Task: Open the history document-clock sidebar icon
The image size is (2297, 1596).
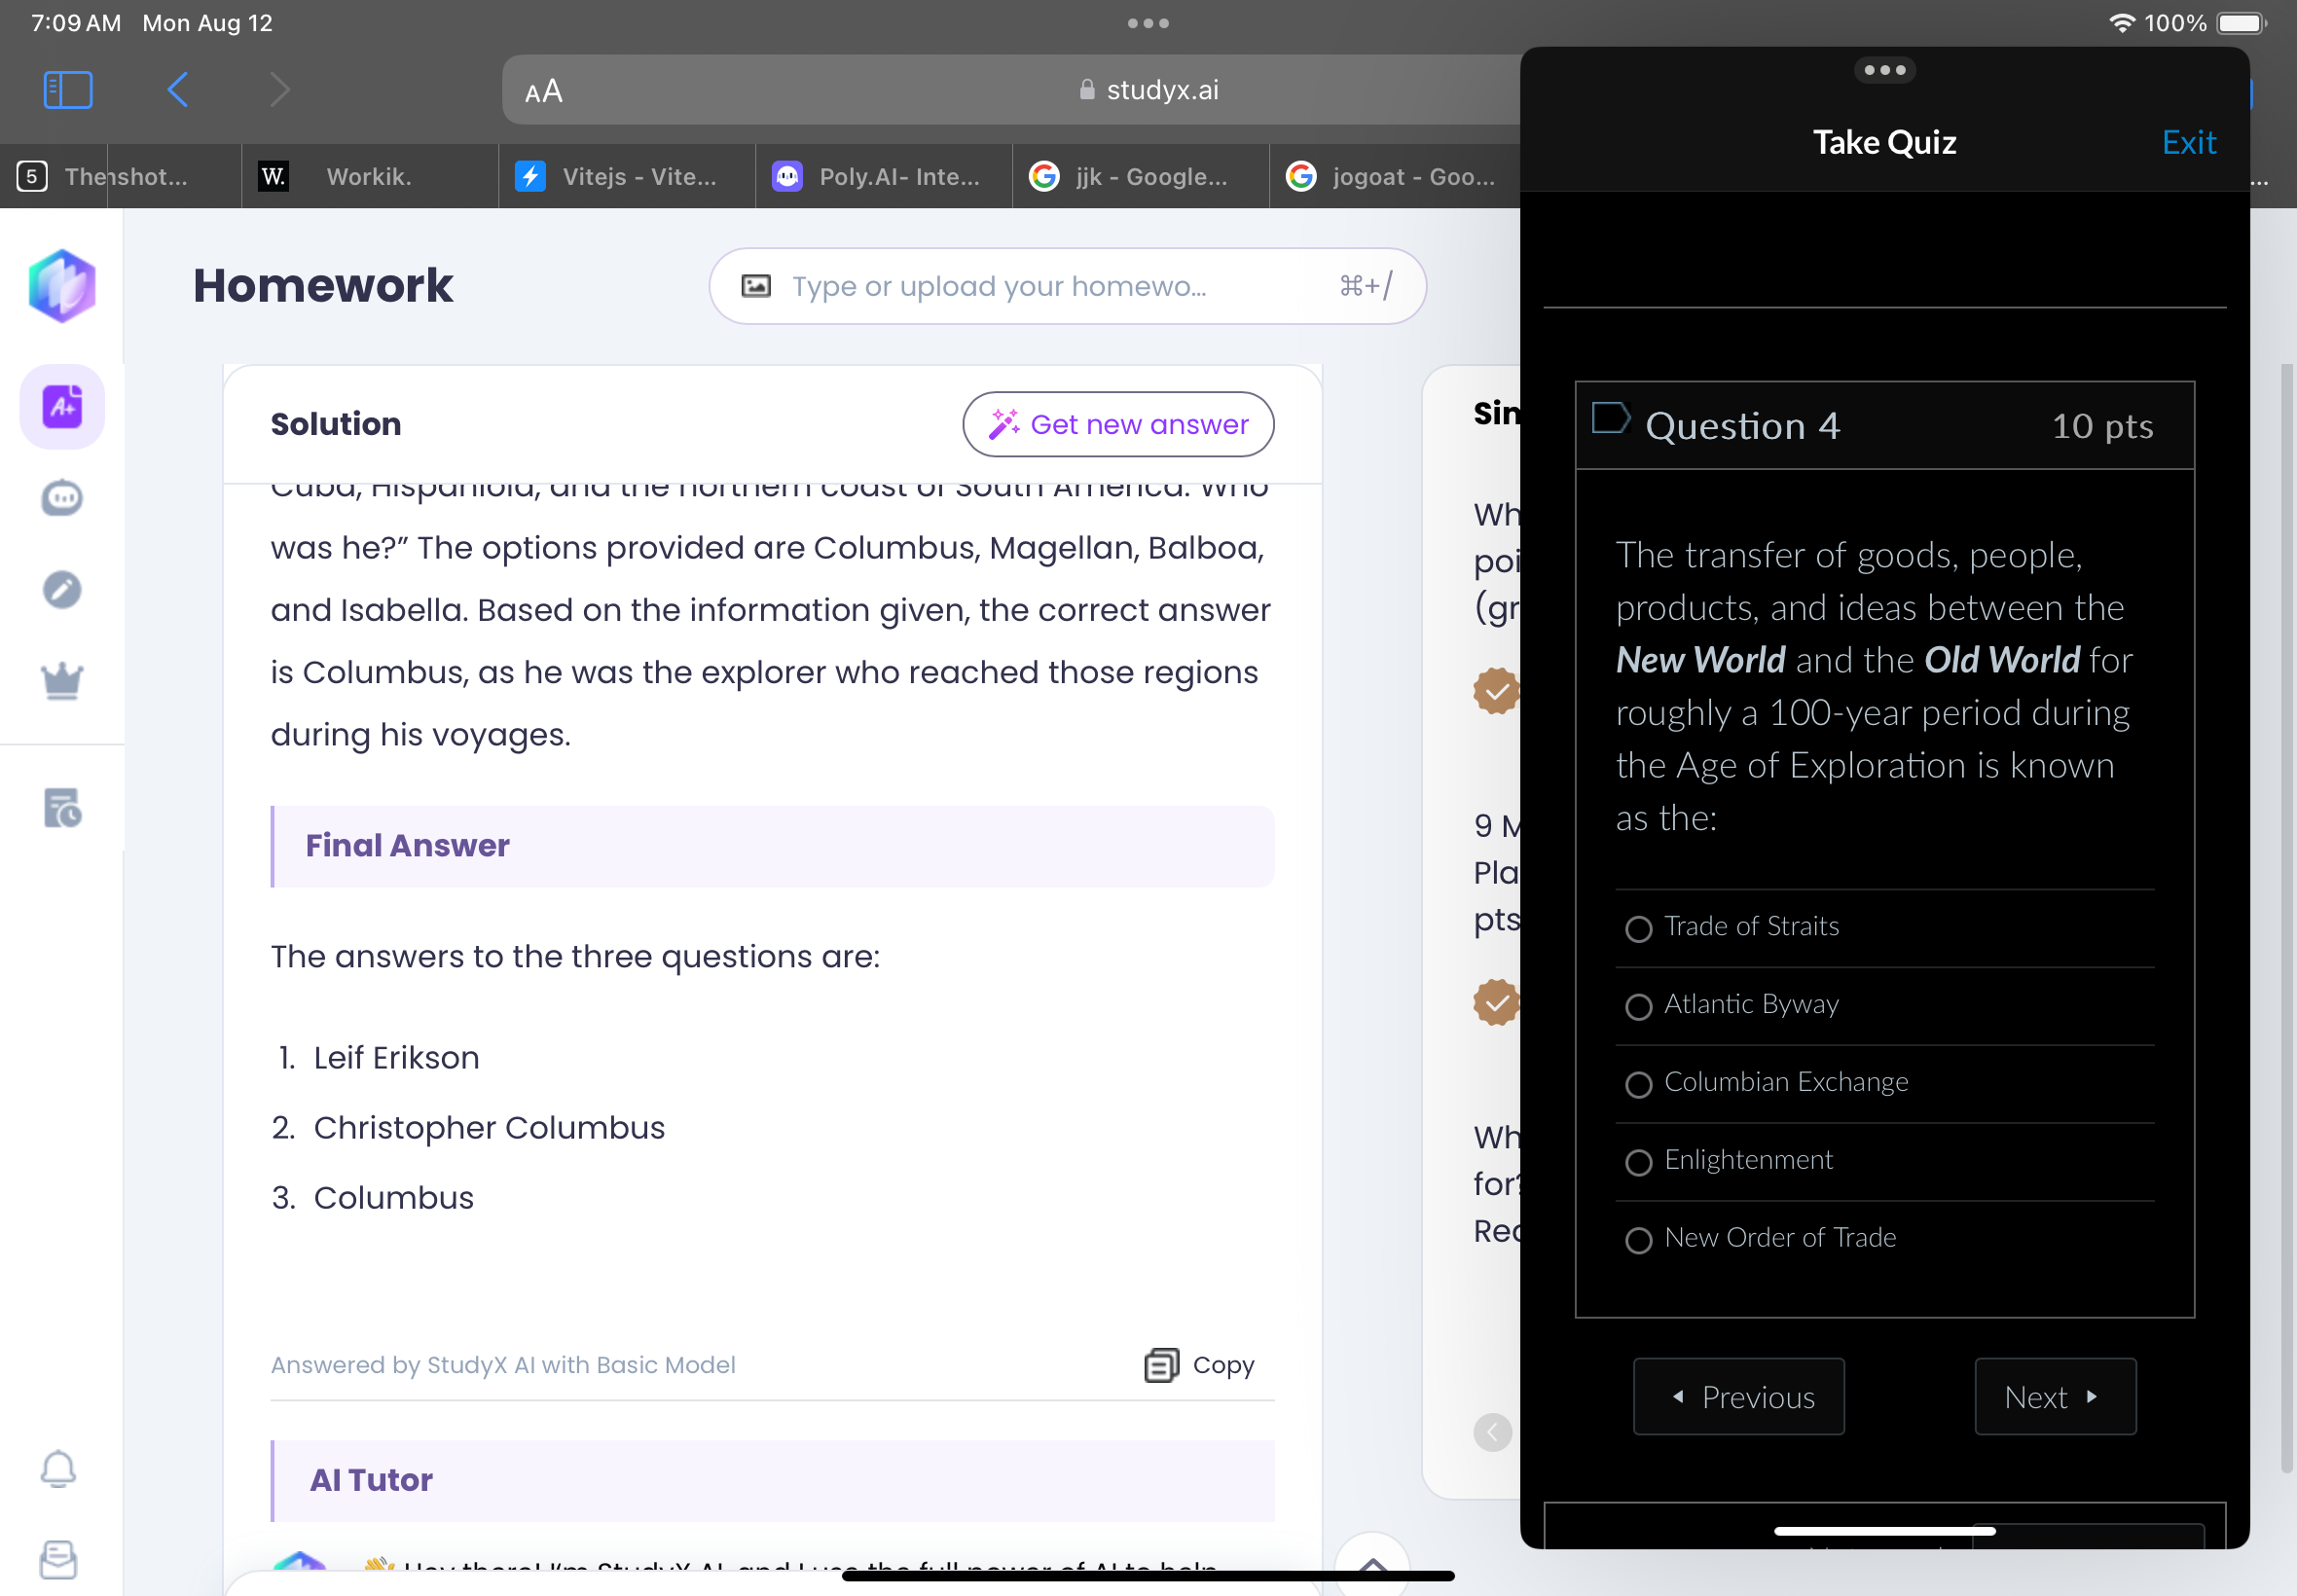Action: click(62, 808)
